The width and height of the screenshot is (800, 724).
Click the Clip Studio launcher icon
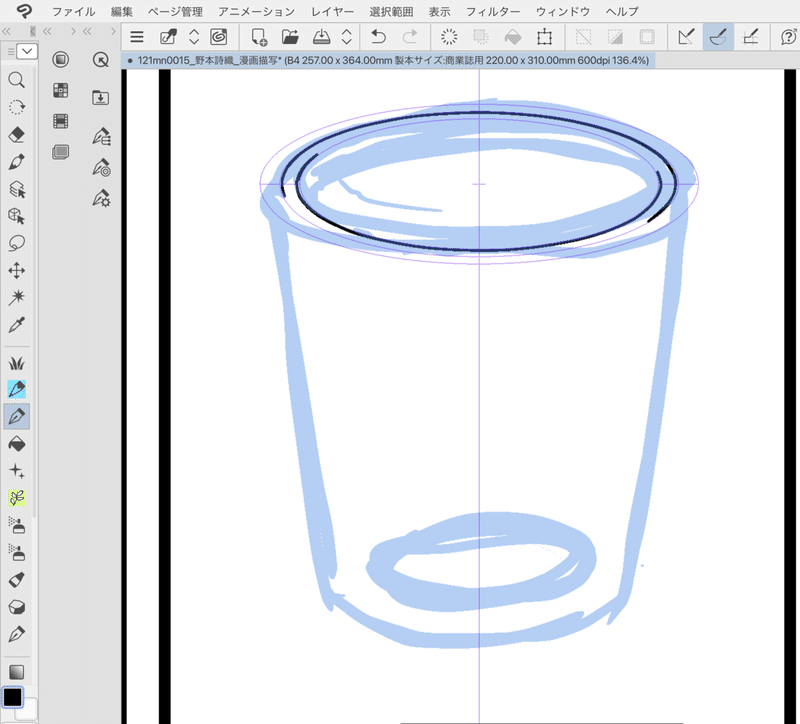pos(218,37)
